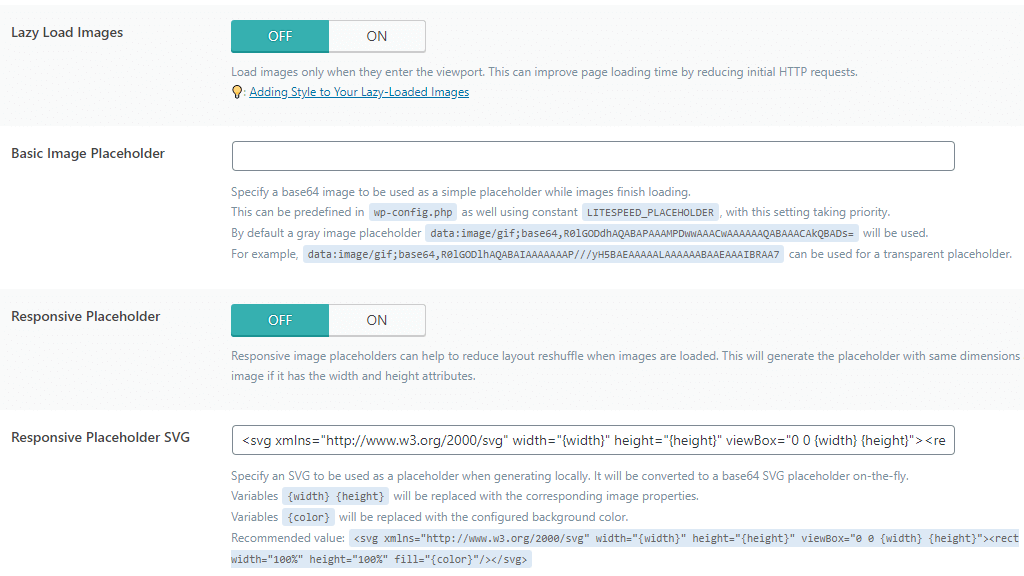Set Responsive Placeholder to OFF
1024x576 pixels.
[280, 321]
